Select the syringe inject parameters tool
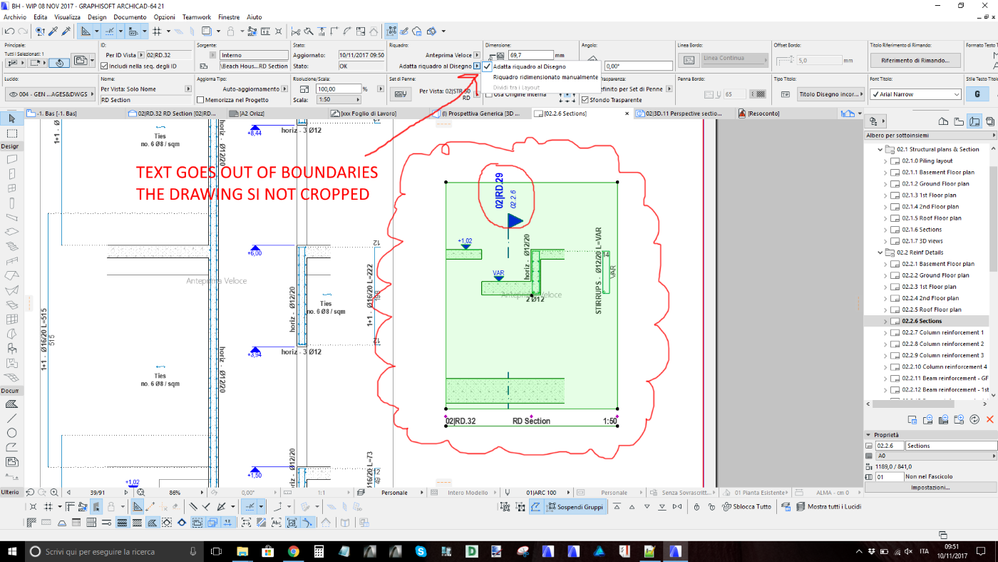This screenshot has width=998, height=562. click(66, 31)
